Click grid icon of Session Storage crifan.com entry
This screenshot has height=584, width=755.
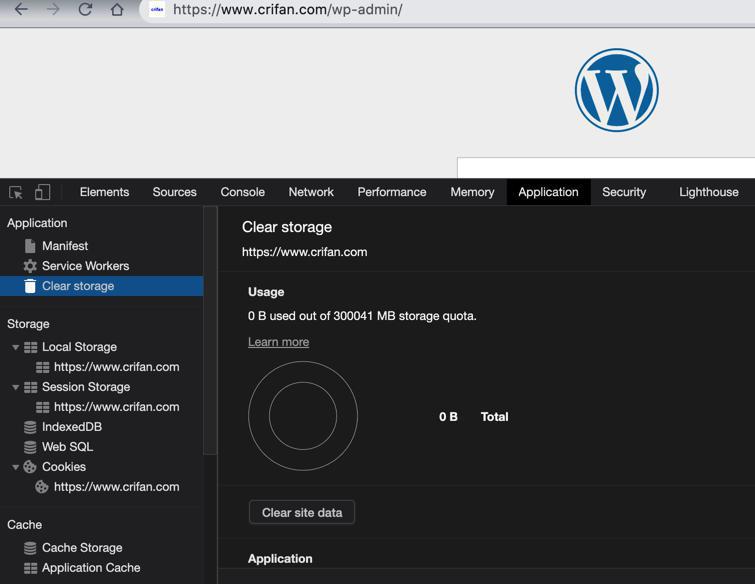(42, 407)
